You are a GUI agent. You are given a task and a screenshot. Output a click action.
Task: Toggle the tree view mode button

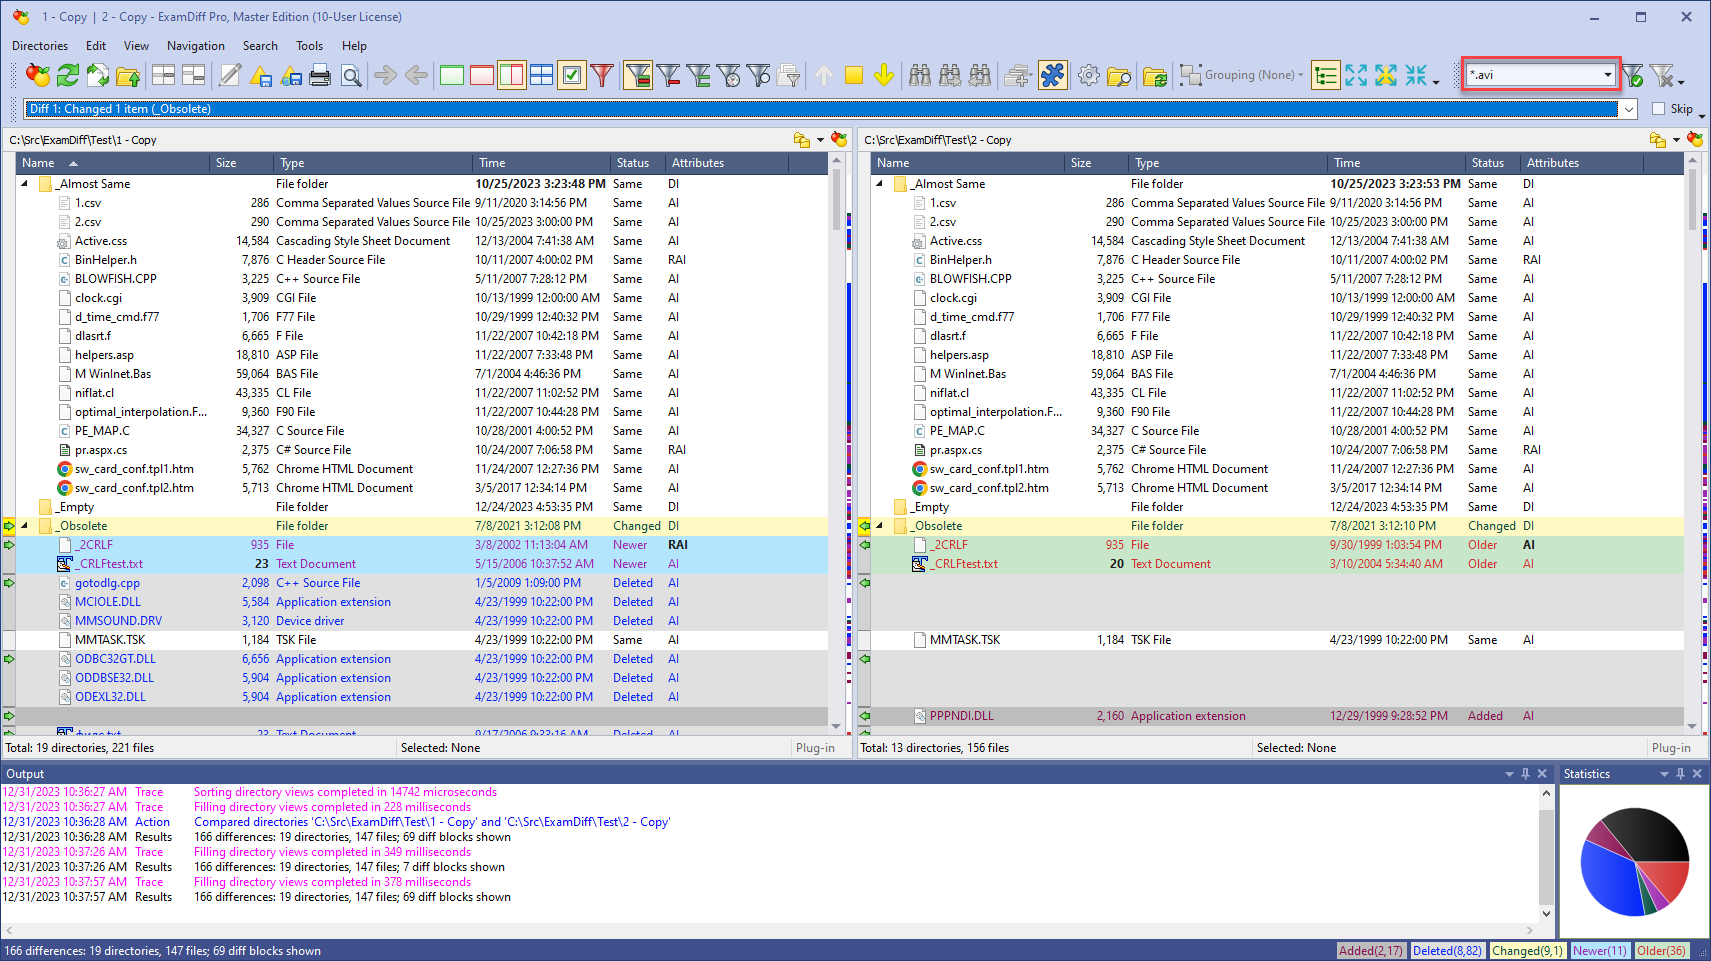(1326, 75)
